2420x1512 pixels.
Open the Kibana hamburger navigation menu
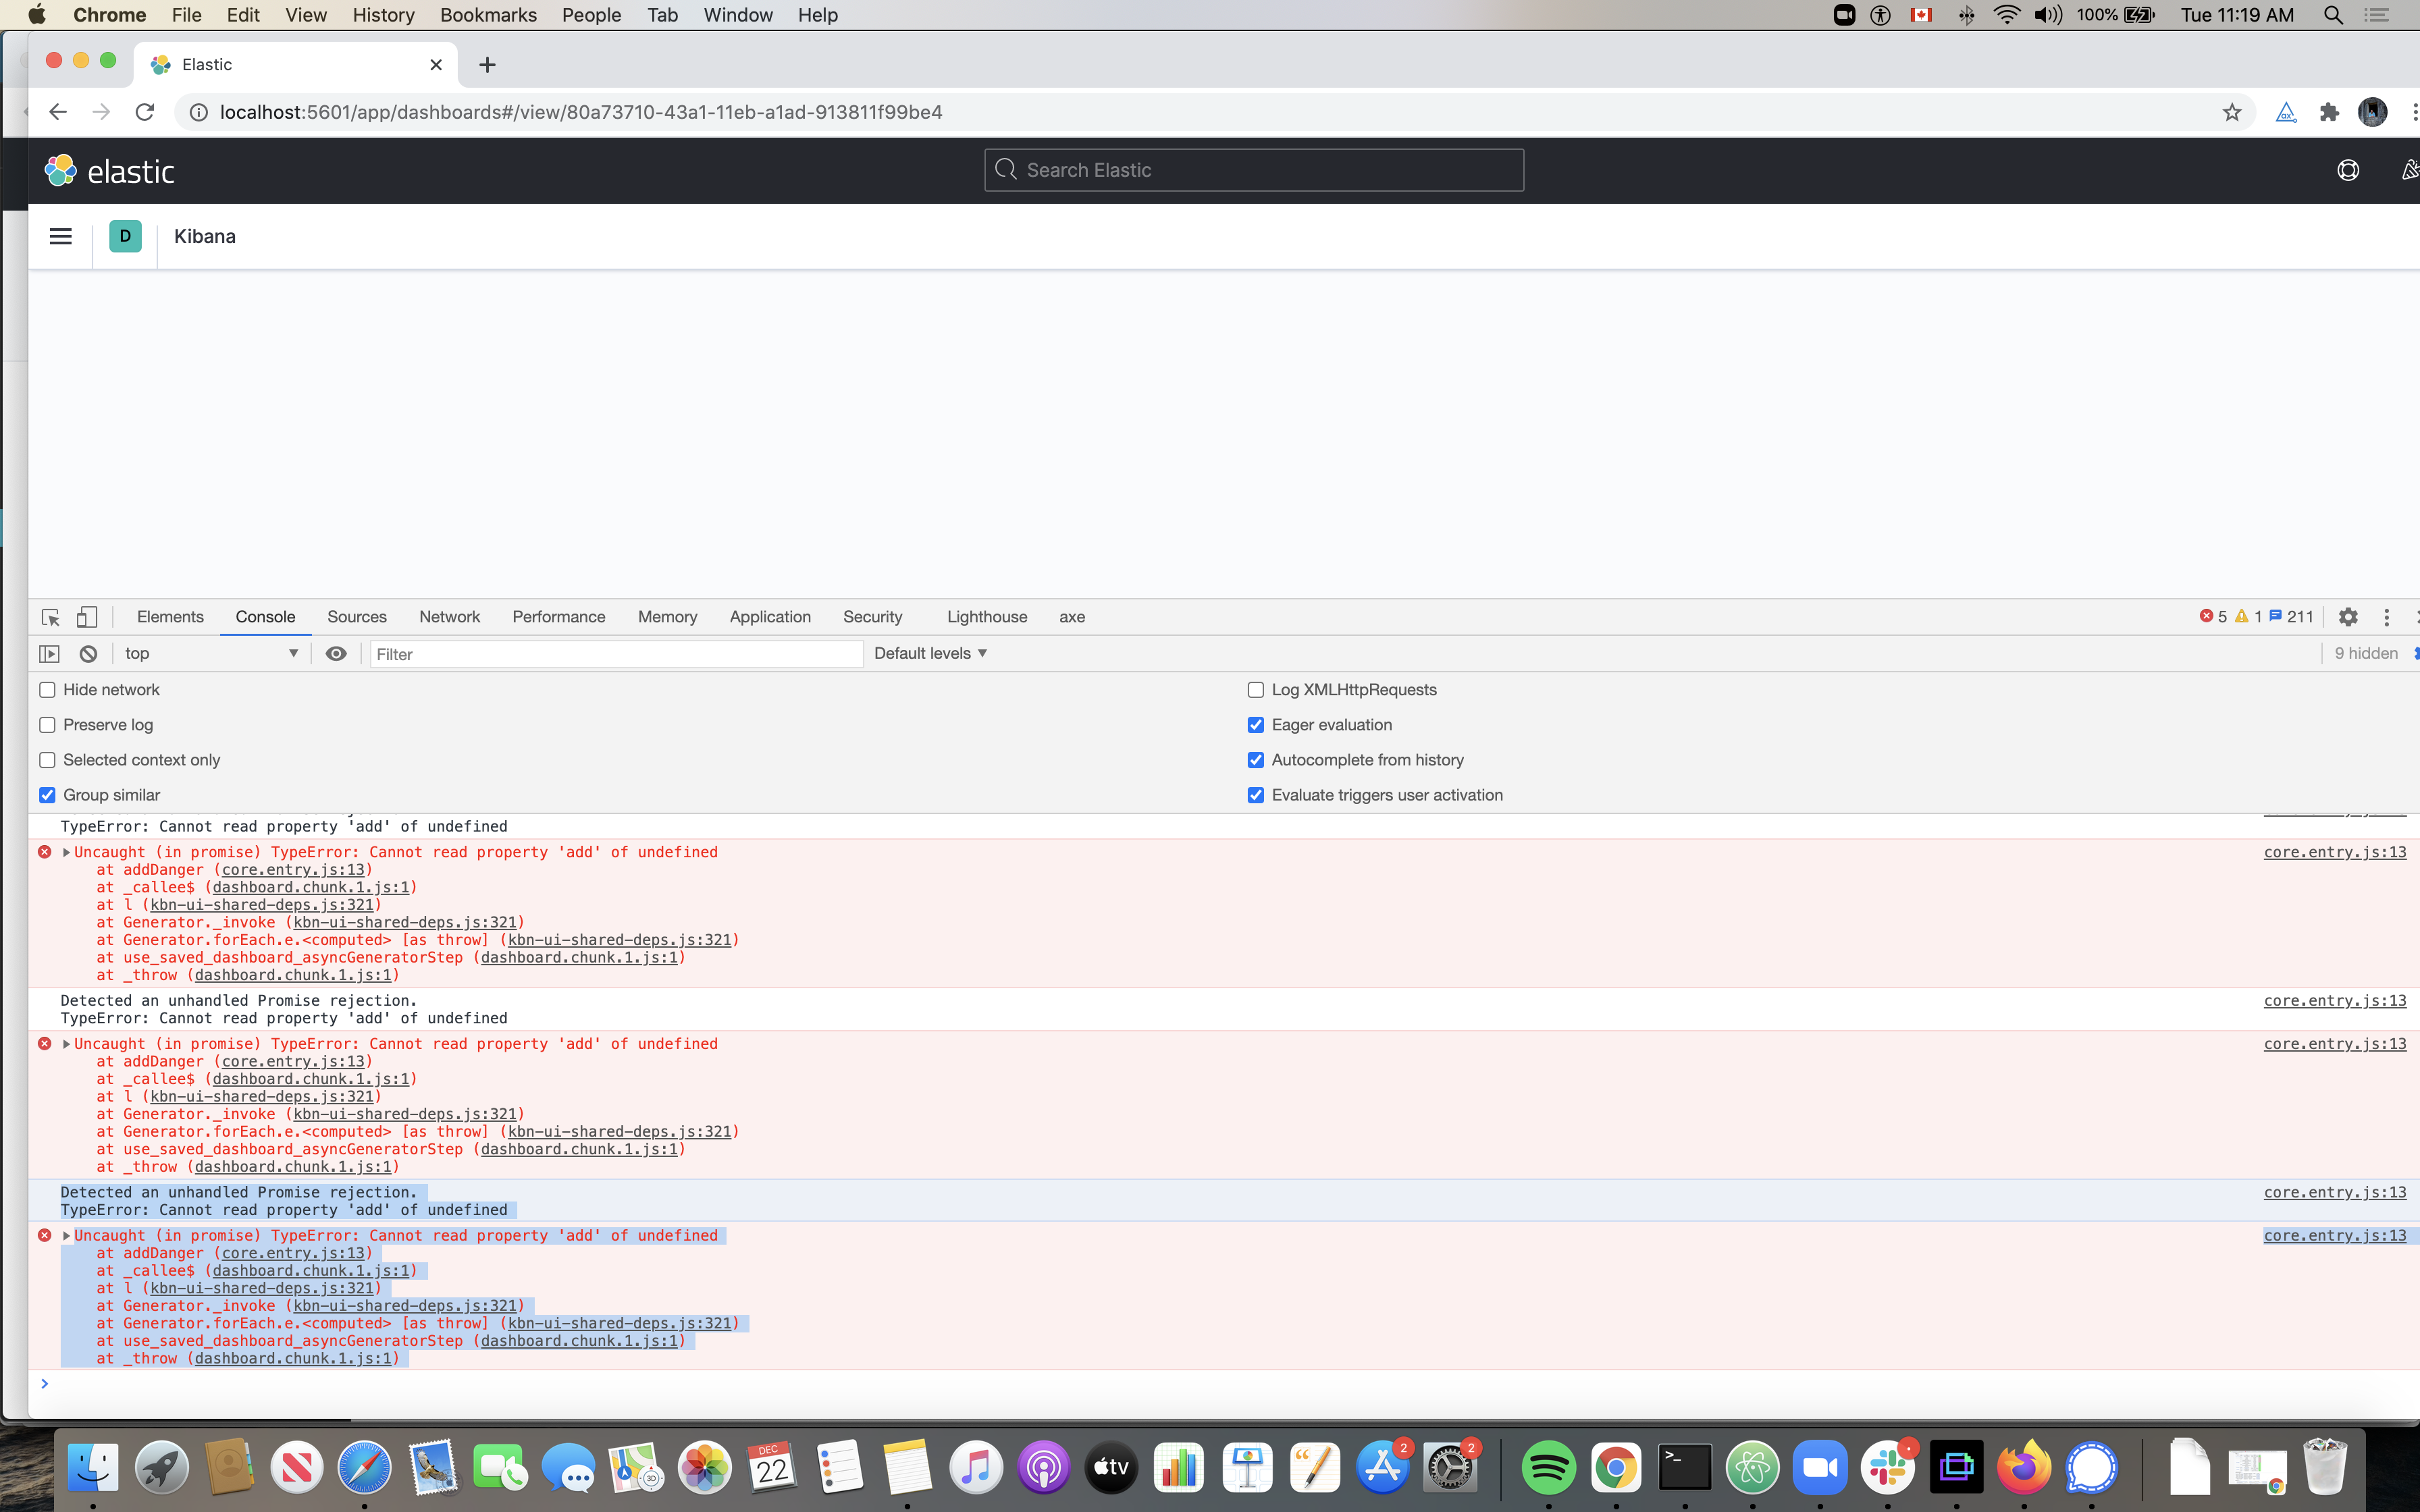60,236
